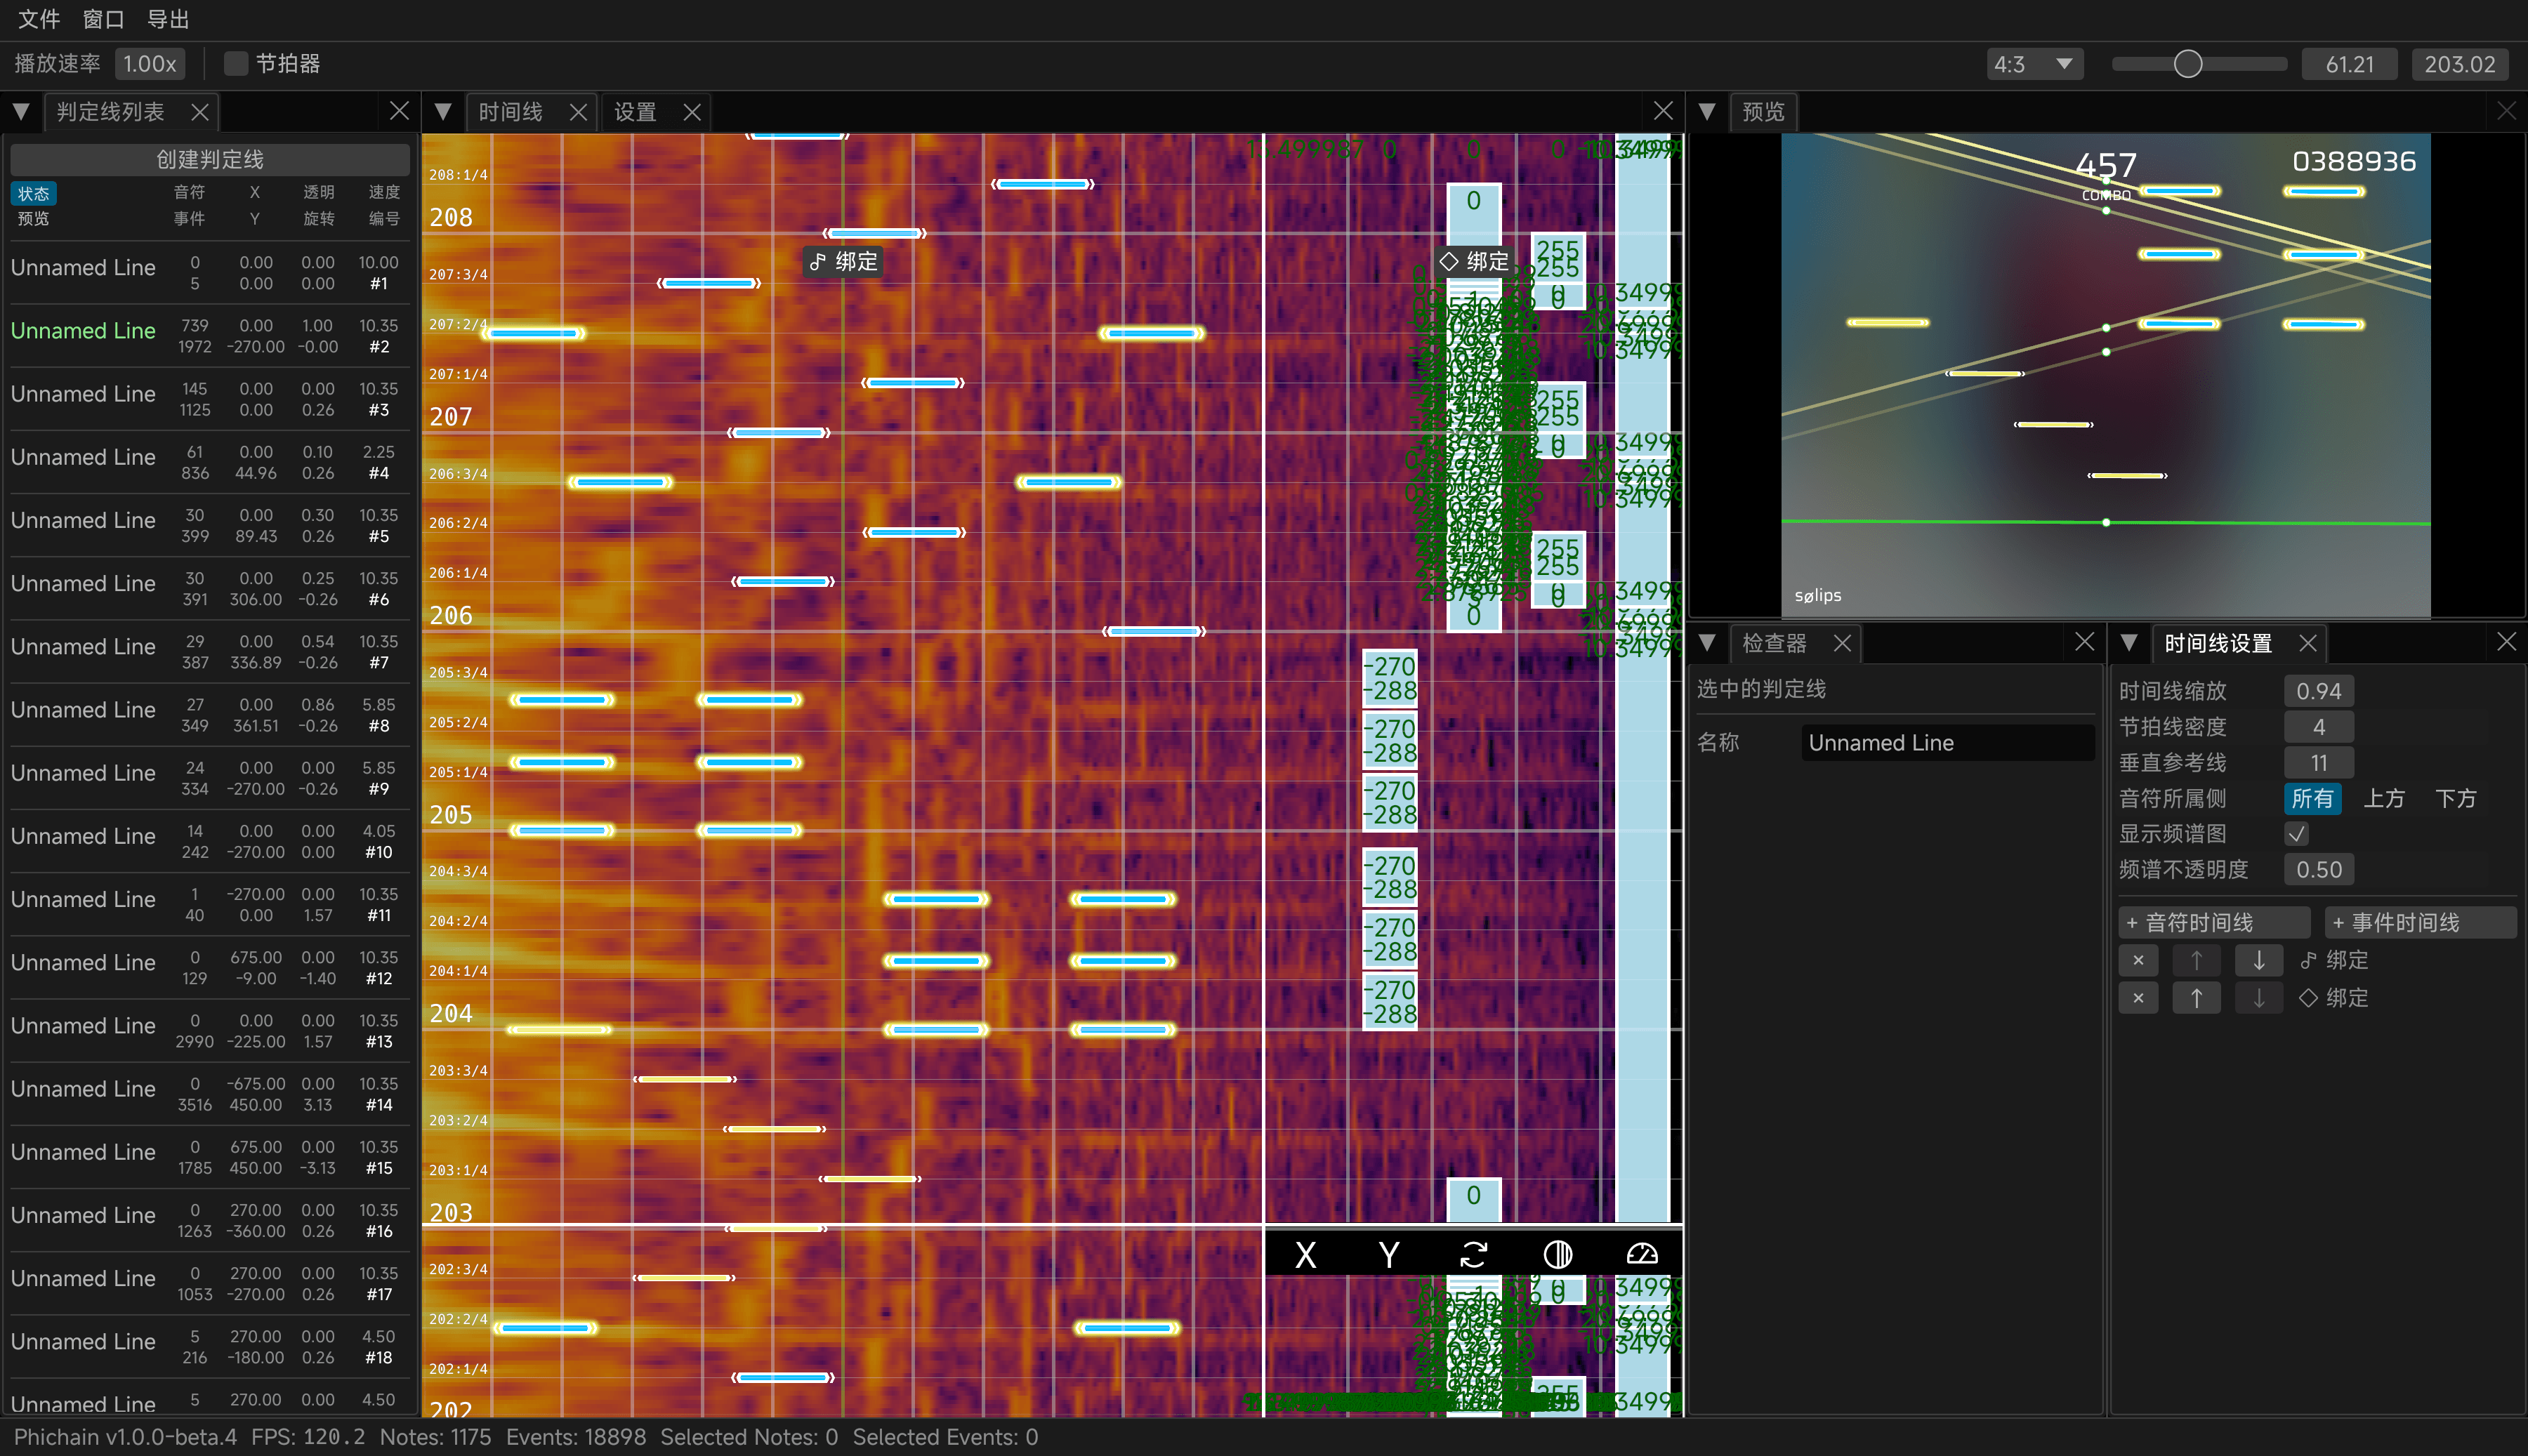Image resolution: width=2528 pixels, height=1456 pixels.
Task: Open the 4:3 aspect ratio dropdown
Action: [x=2032, y=63]
